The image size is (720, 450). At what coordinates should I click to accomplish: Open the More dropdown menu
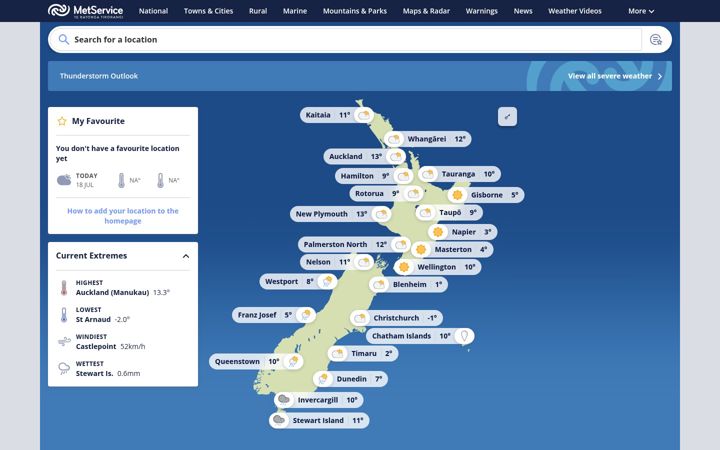pyautogui.click(x=641, y=11)
